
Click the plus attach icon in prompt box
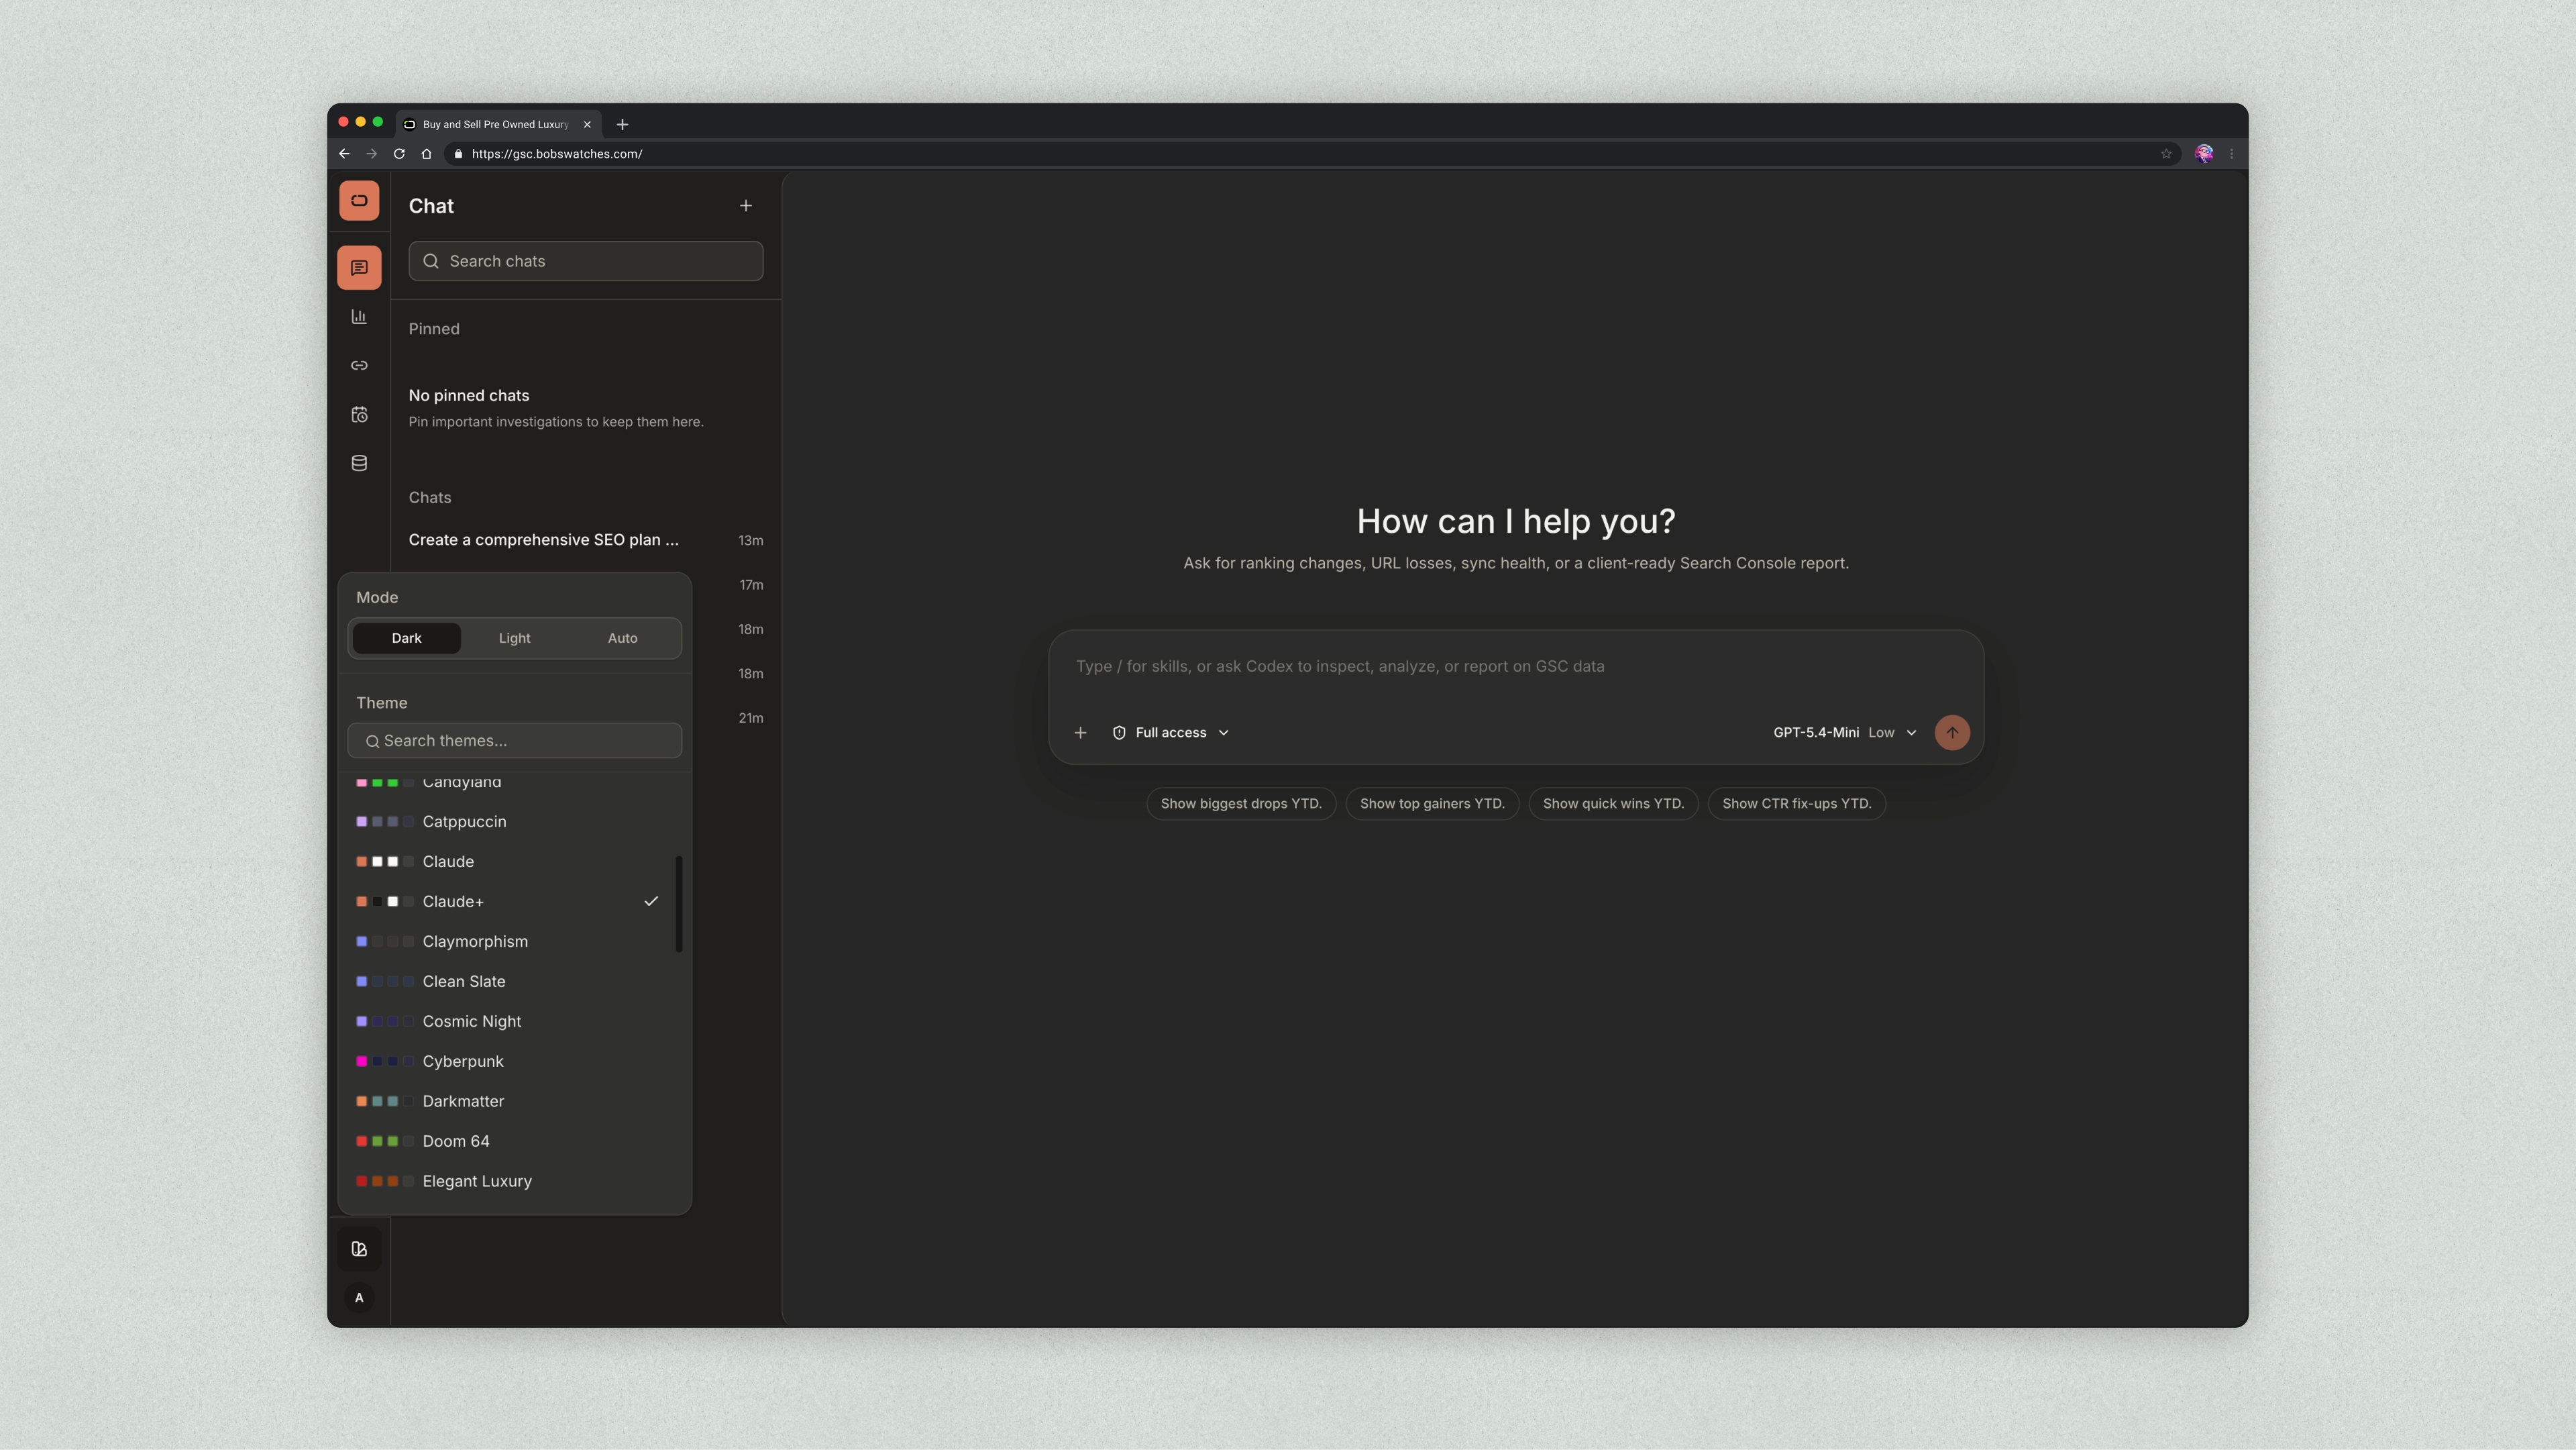pyautogui.click(x=1080, y=733)
